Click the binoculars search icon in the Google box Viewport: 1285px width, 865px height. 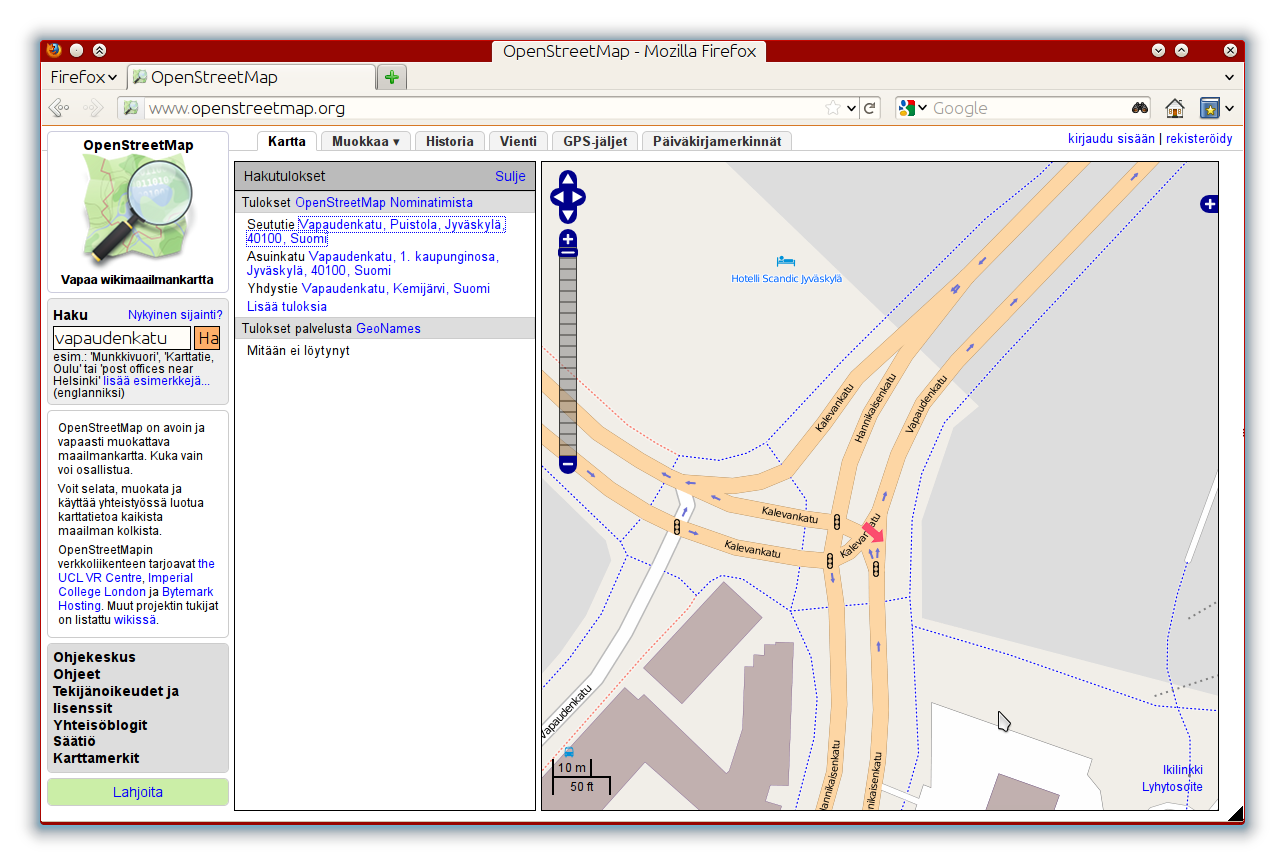pyautogui.click(x=1140, y=108)
